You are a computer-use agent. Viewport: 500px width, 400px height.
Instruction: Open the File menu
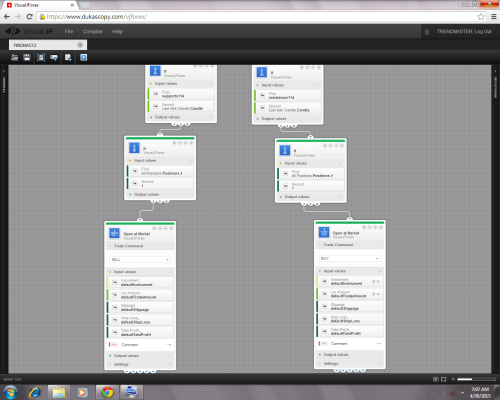[x=69, y=31]
